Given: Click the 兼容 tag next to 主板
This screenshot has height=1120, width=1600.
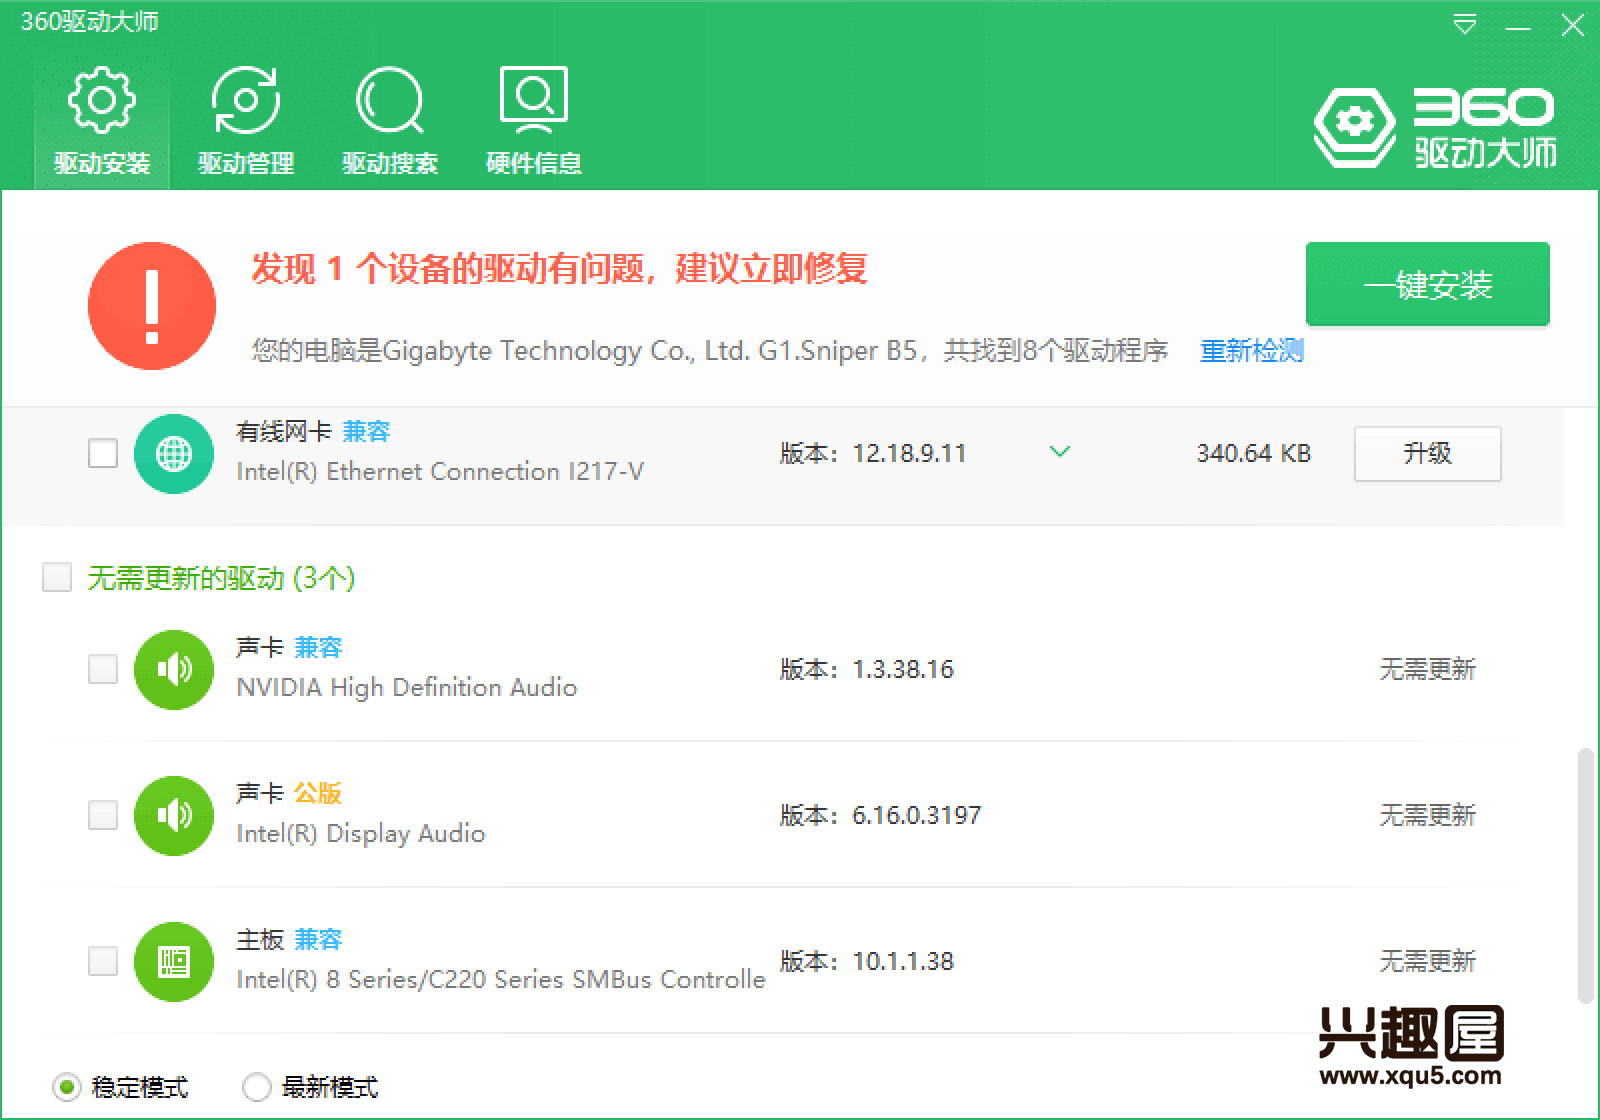Looking at the screenshot, I should click(x=318, y=939).
